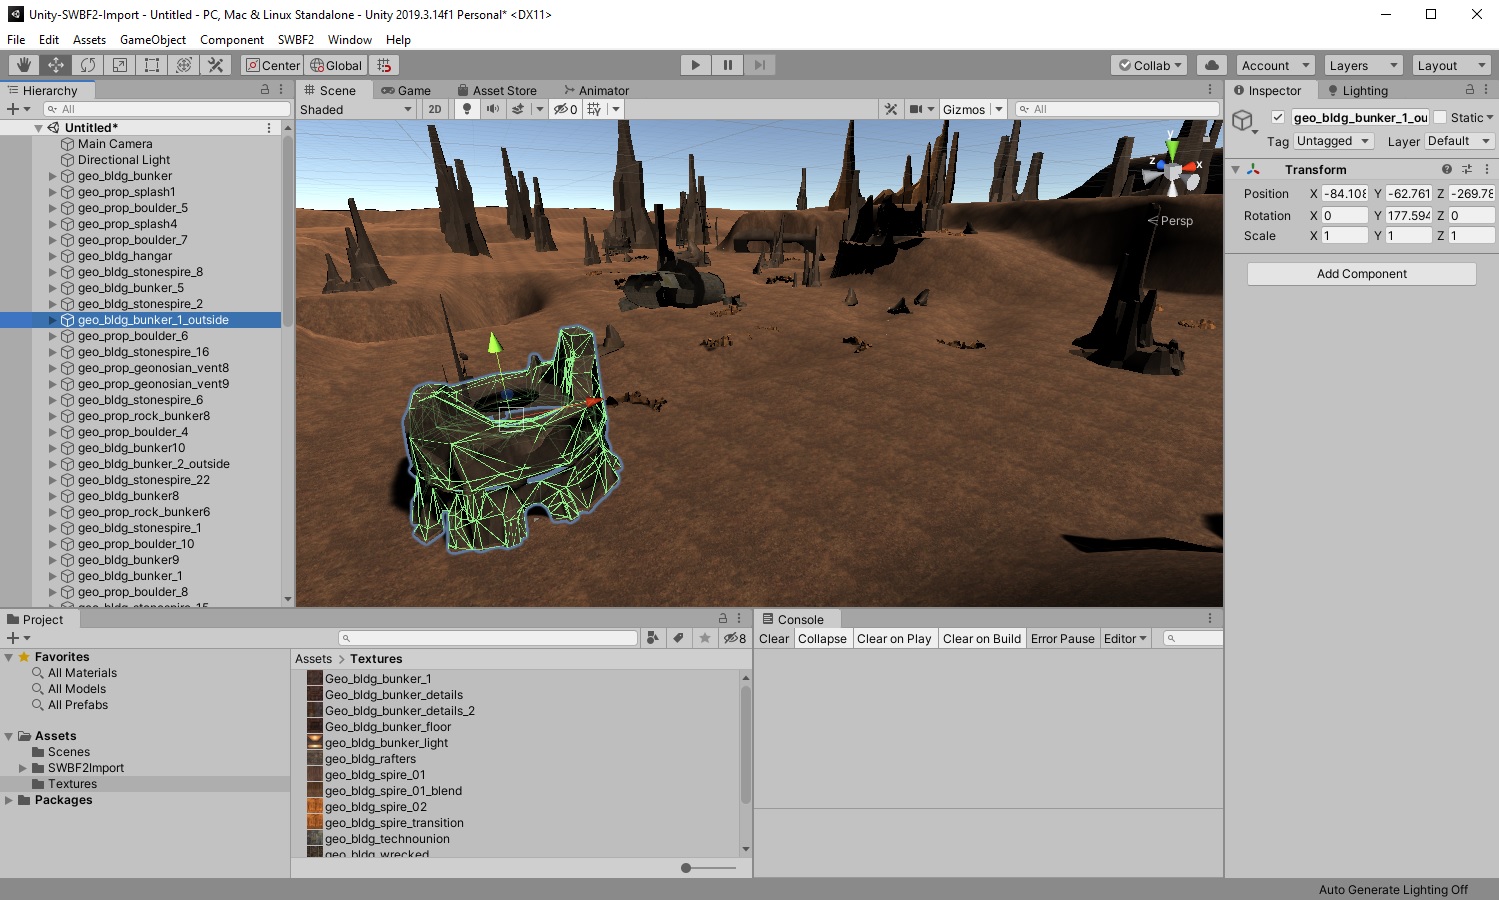Click the Pause button
Screen dimensions: 1499x900
tap(727, 65)
